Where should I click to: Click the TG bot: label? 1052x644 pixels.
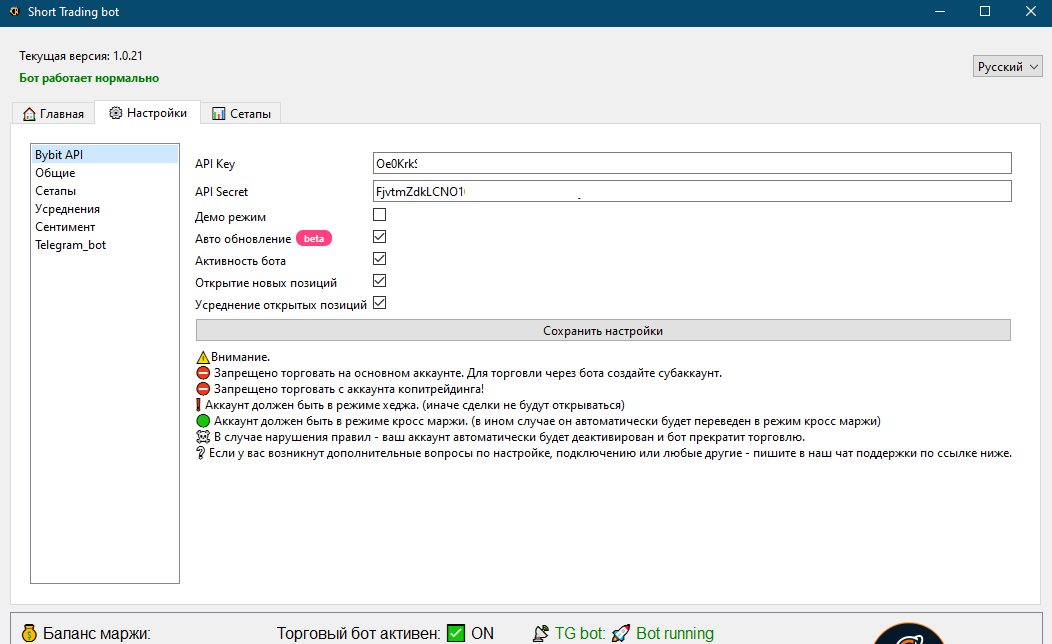click(x=580, y=633)
